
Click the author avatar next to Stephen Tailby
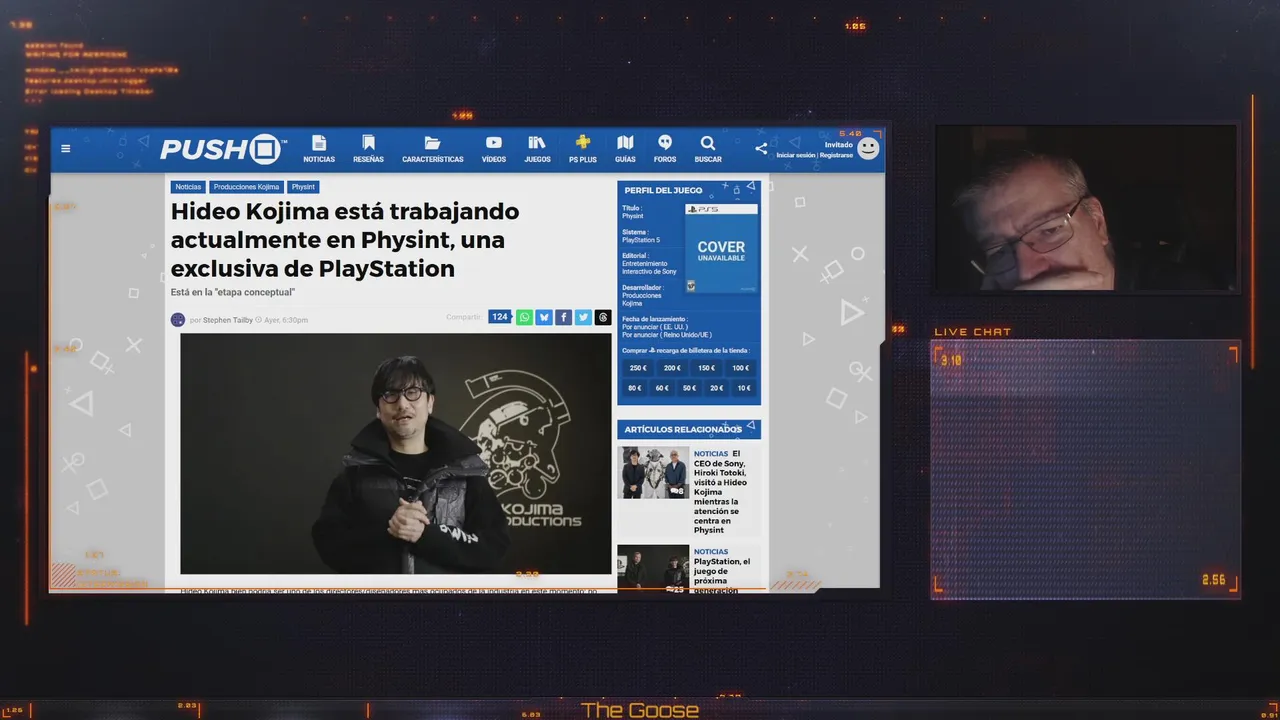tap(178, 320)
